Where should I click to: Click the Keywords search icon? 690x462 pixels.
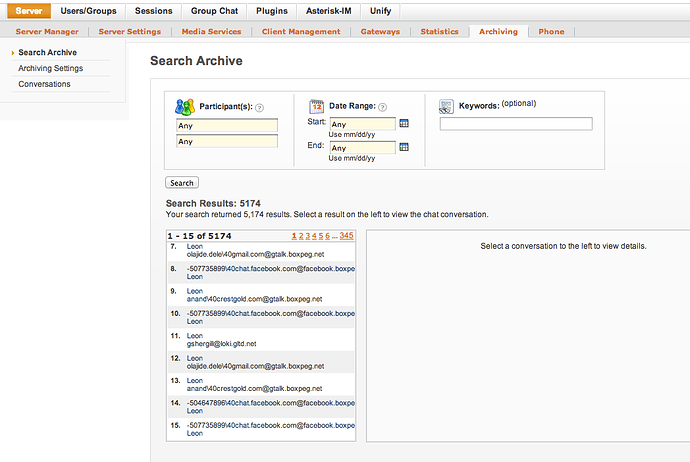pos(446,106)
